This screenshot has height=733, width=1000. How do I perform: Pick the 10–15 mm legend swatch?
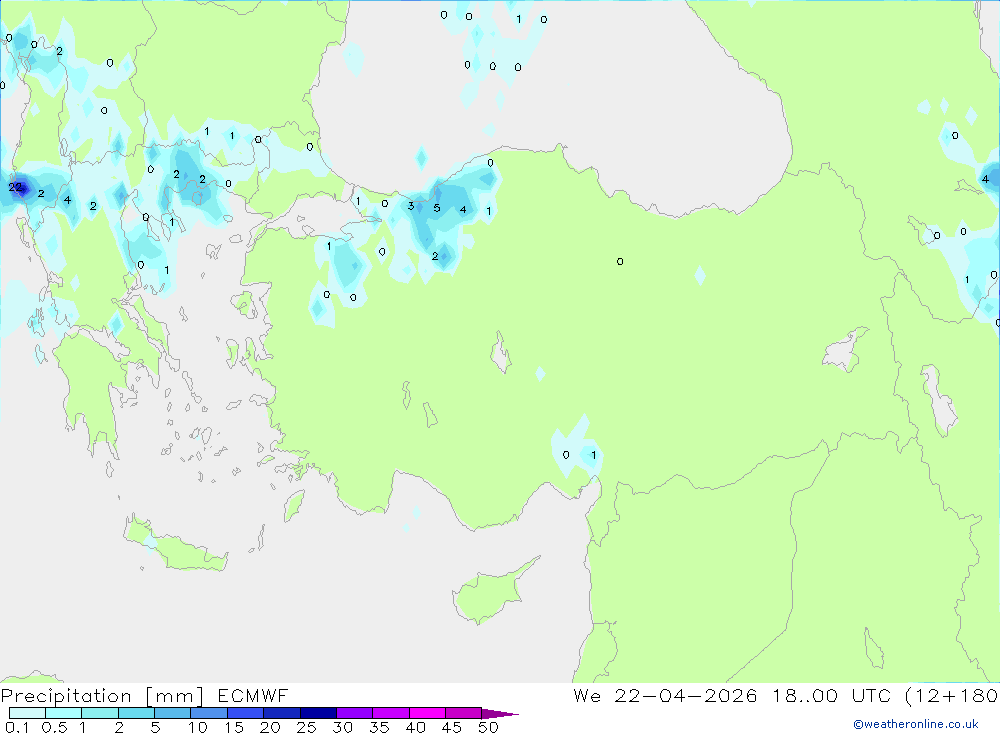(x=209, y=713)
